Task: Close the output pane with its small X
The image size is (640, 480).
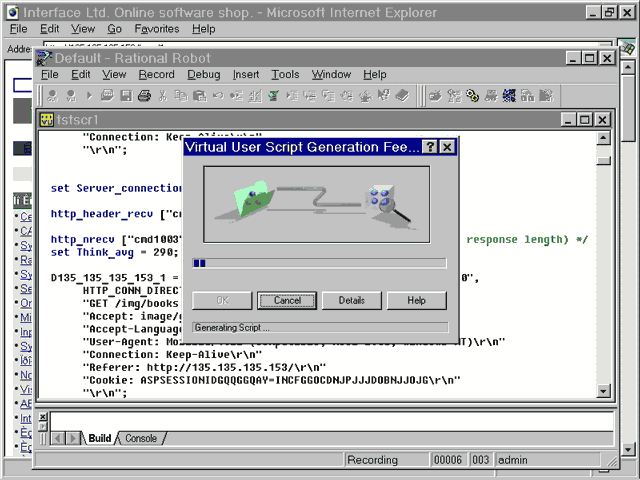Action: coord(43,416)
